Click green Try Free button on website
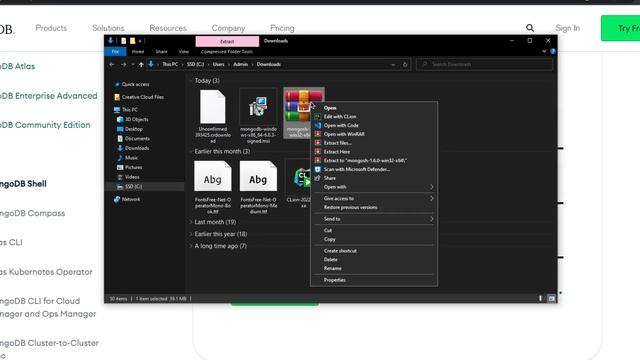The width and height of the screenshot is (640, 360). point(620,28)
